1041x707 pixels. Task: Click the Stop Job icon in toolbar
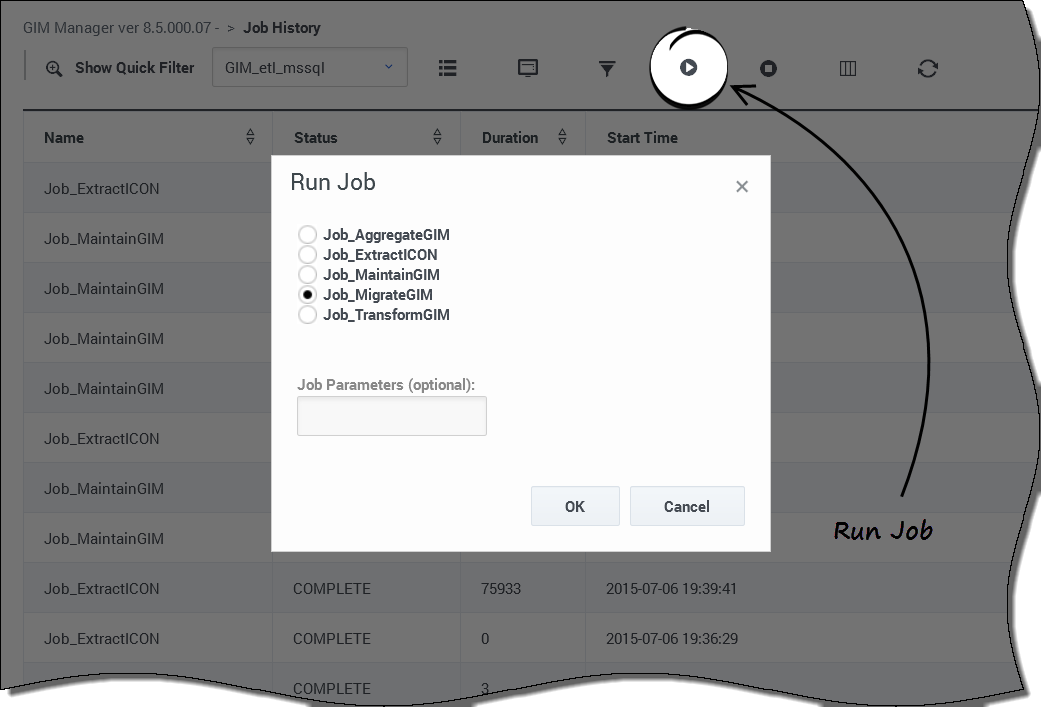768,68
